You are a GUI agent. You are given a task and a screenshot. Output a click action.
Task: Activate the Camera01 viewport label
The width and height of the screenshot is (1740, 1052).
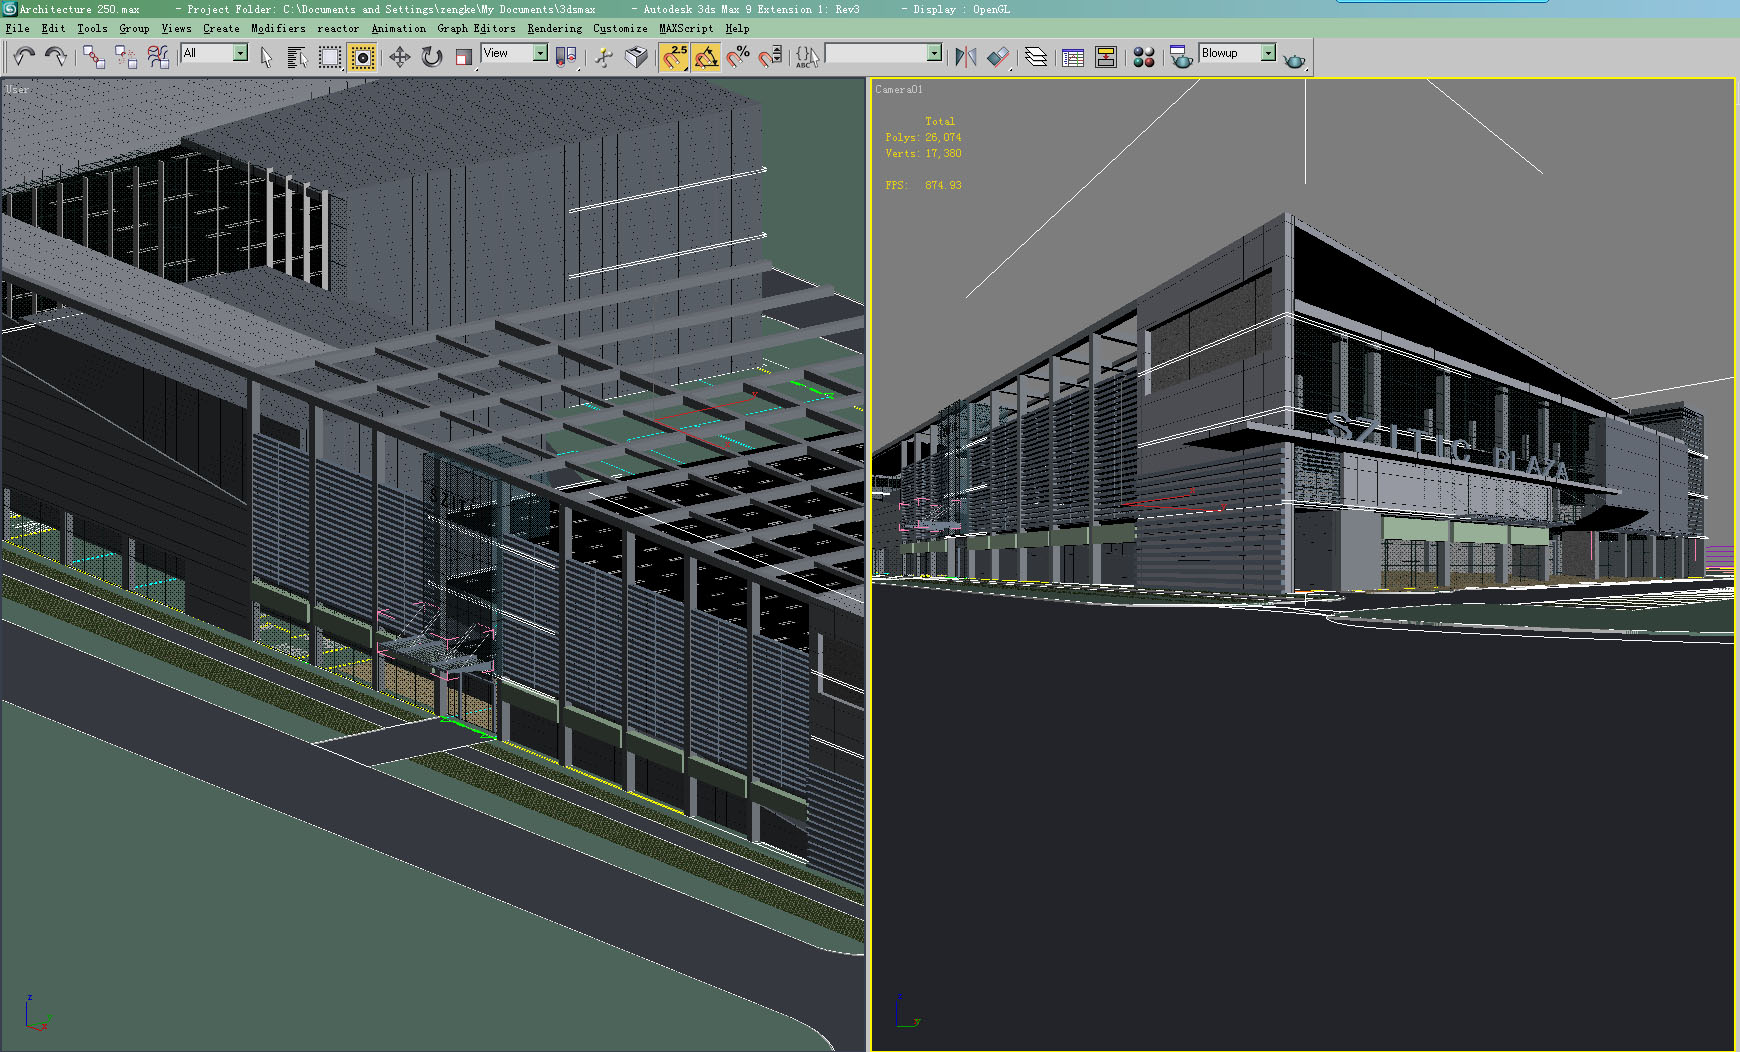(x=899, y=89)
